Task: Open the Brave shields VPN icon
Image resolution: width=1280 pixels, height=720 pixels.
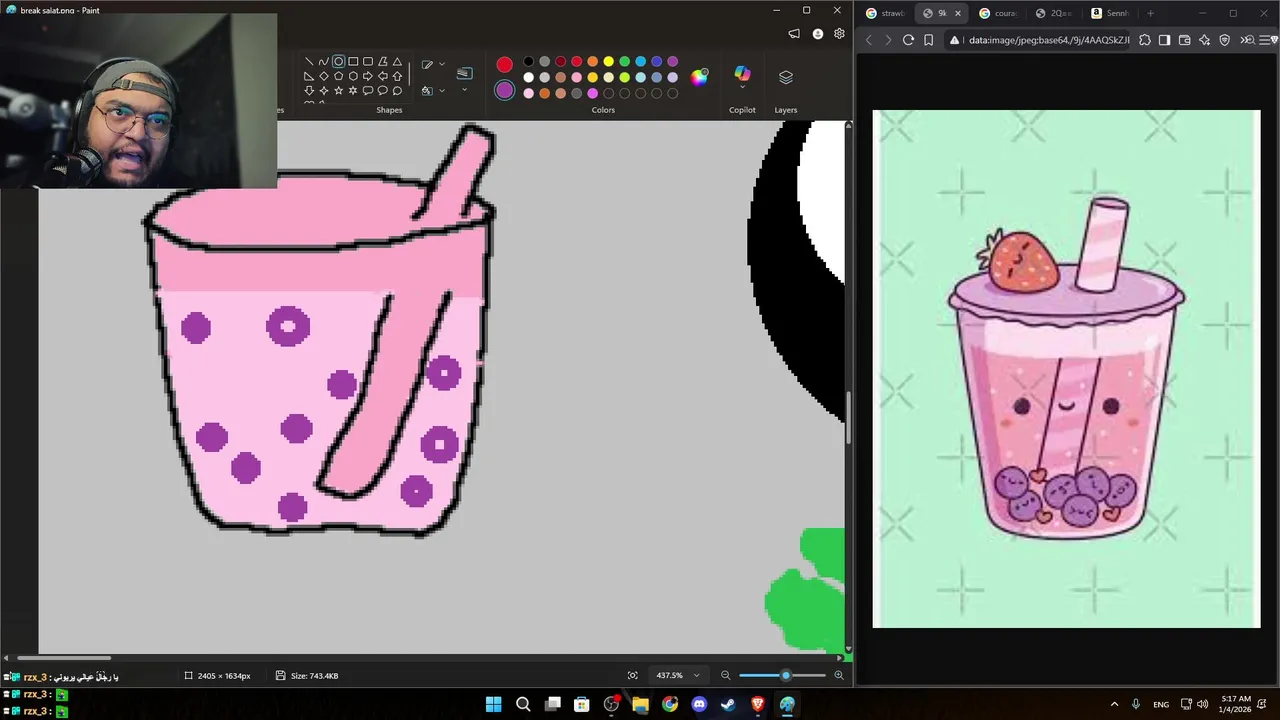Action: coord(1225,40)
